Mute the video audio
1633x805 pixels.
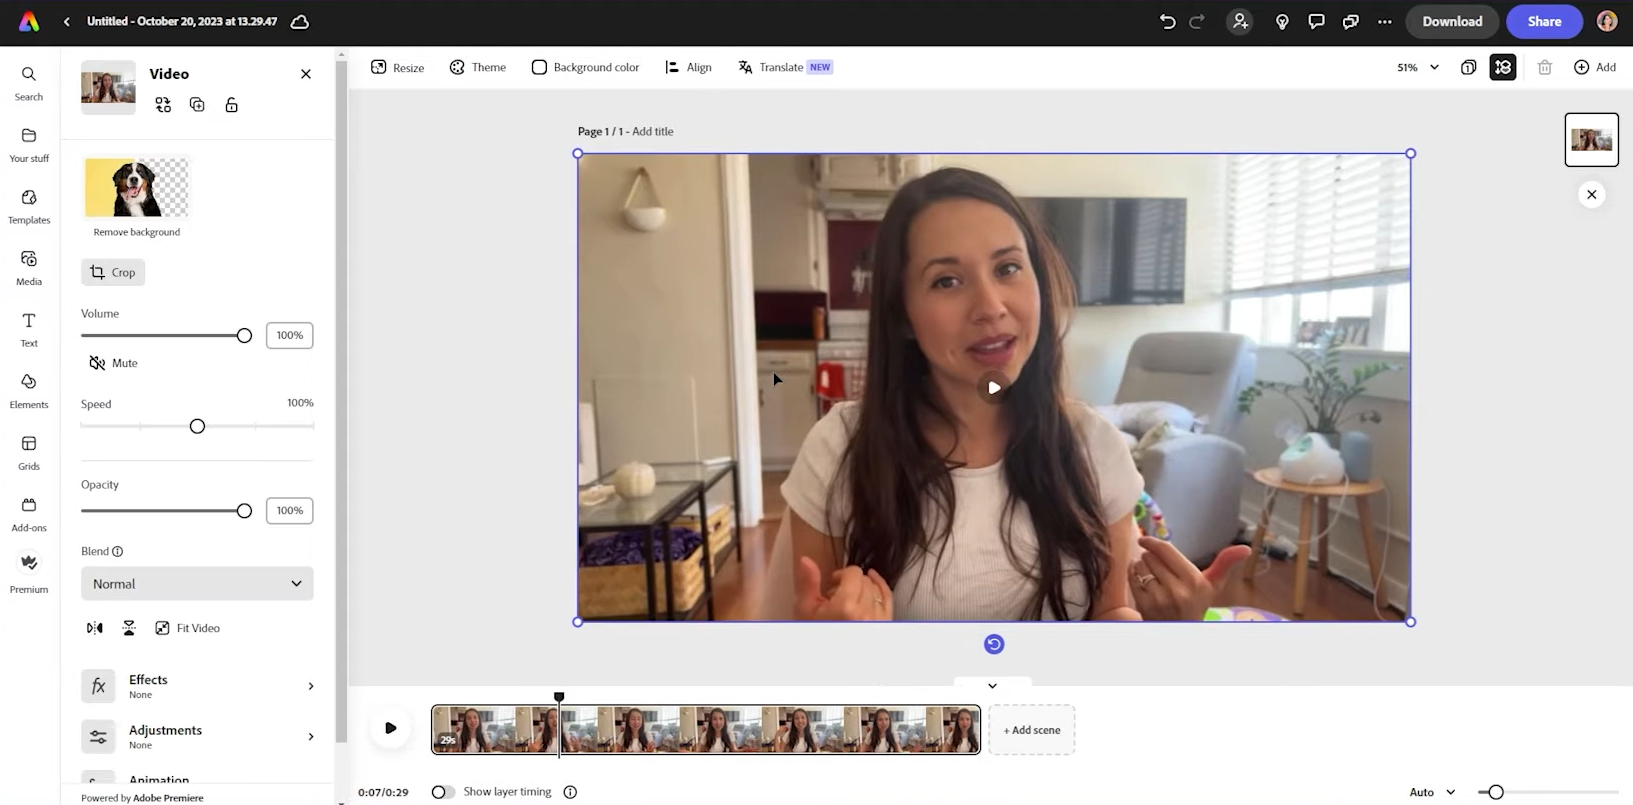113,363
